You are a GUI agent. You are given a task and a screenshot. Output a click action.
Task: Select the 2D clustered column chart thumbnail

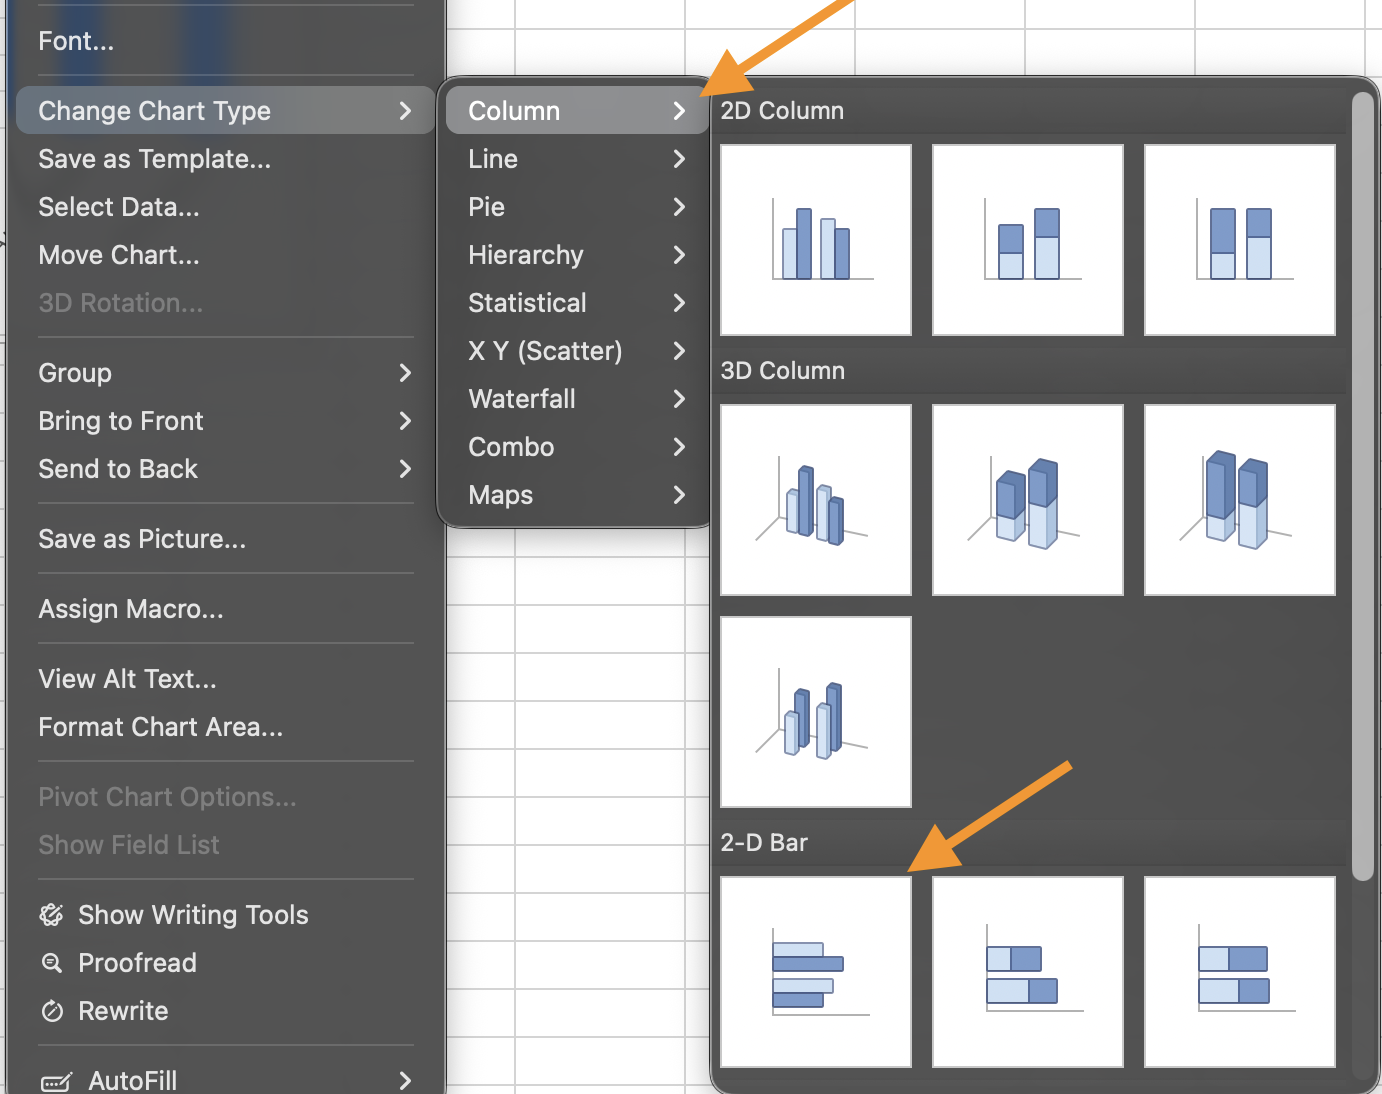(815, 240)
